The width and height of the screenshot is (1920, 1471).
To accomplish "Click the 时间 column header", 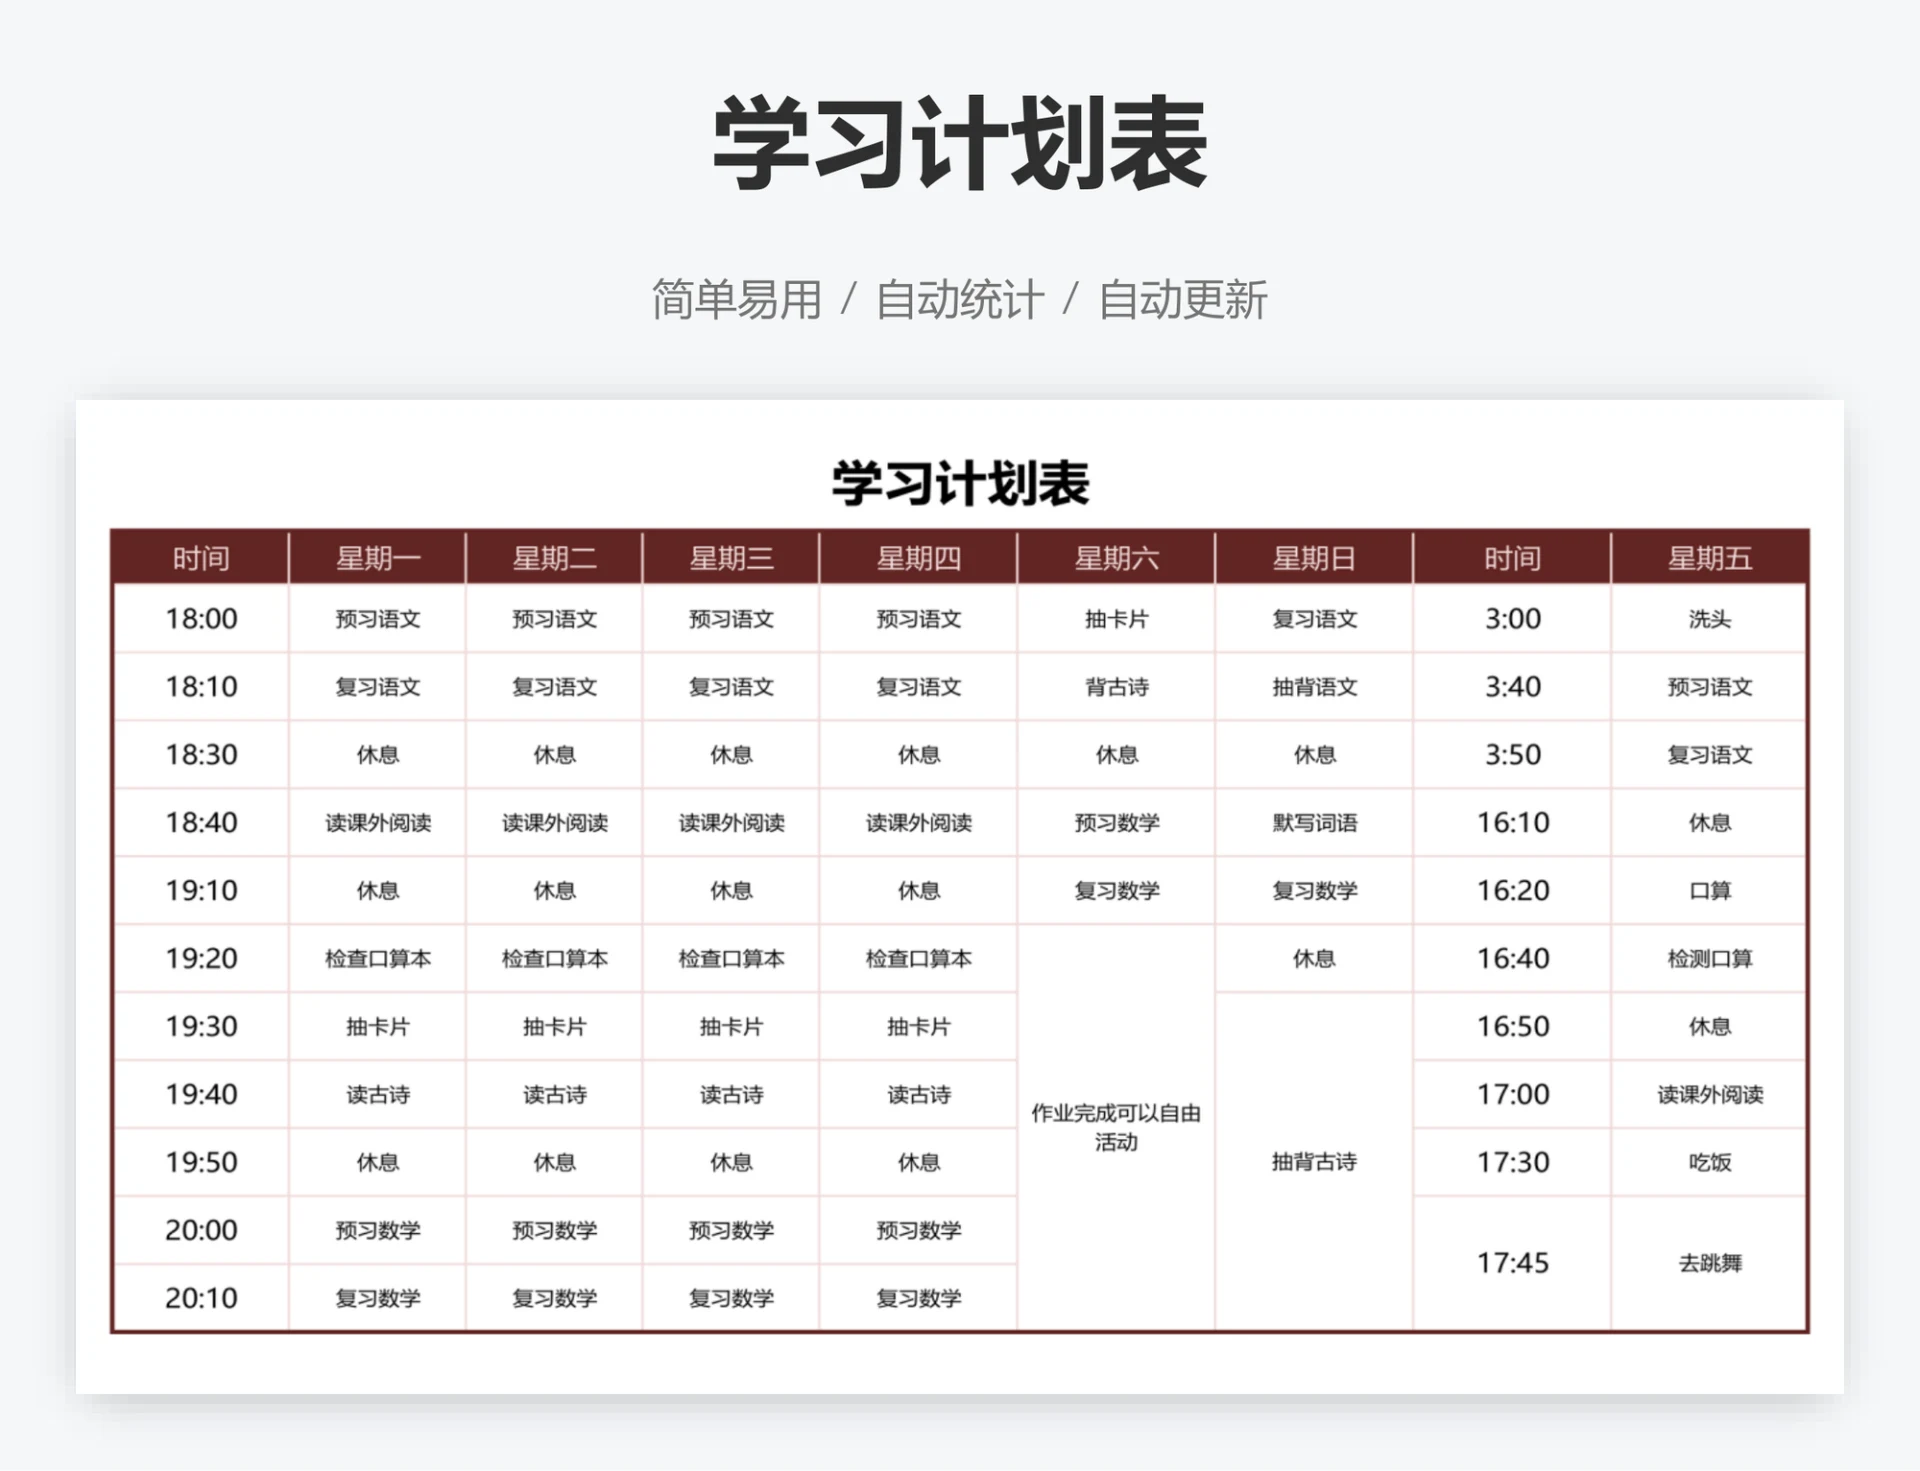I will pos(200,558).
